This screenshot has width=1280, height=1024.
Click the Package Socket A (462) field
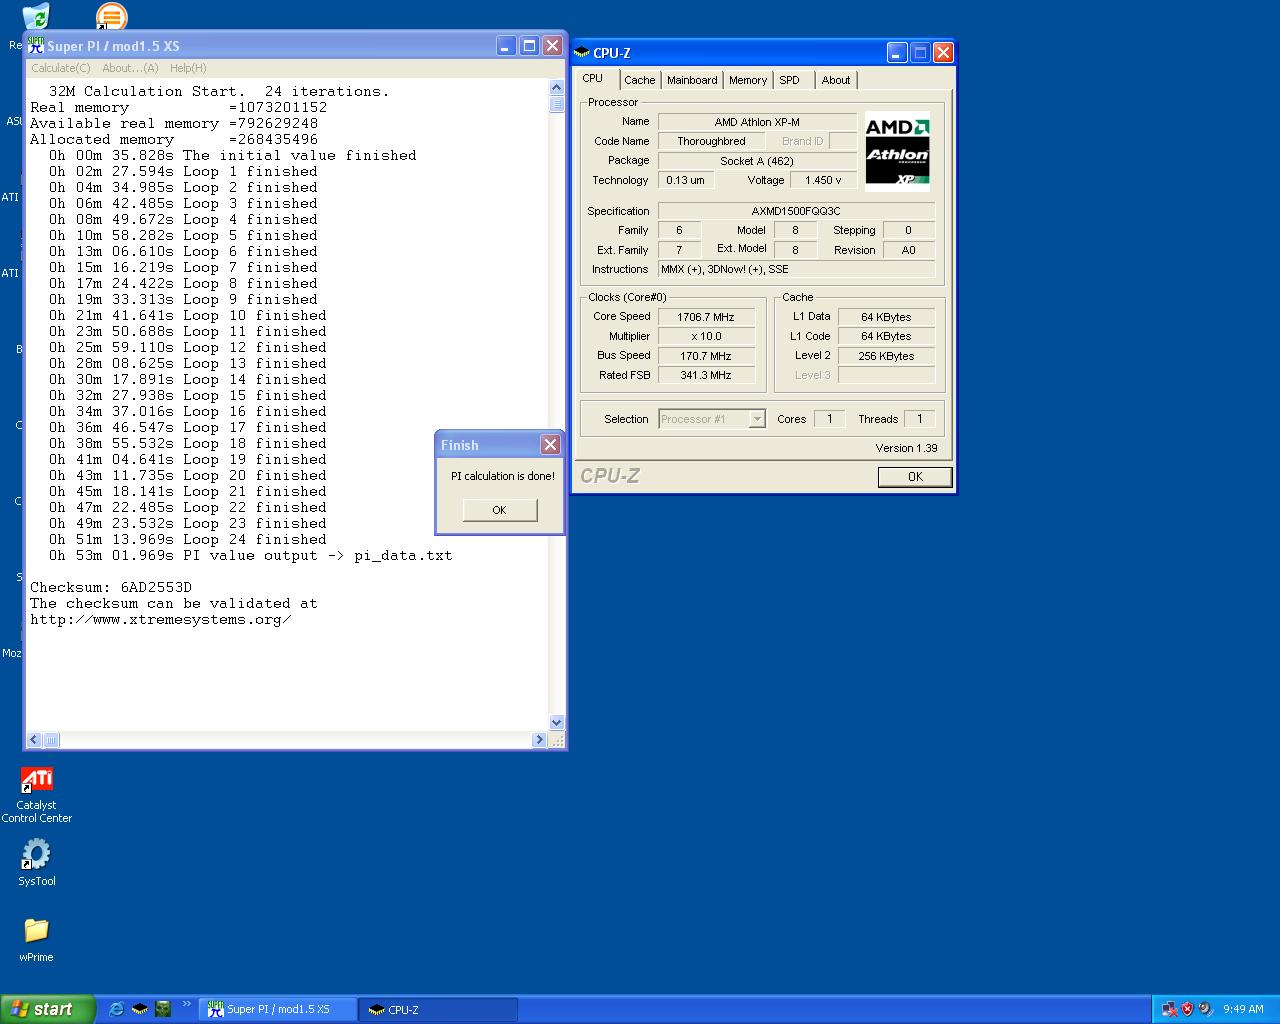point(757,161)
